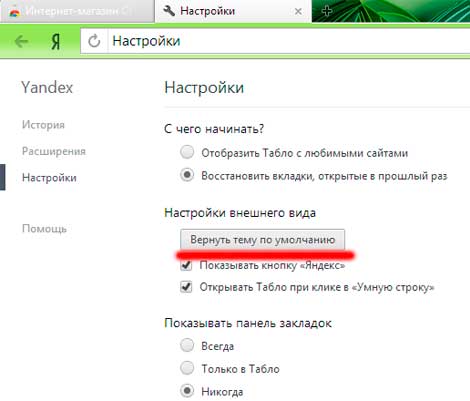Open Yandex home via the Я button
This screenshot has height=401, width=470.
(x=56, y=42)
